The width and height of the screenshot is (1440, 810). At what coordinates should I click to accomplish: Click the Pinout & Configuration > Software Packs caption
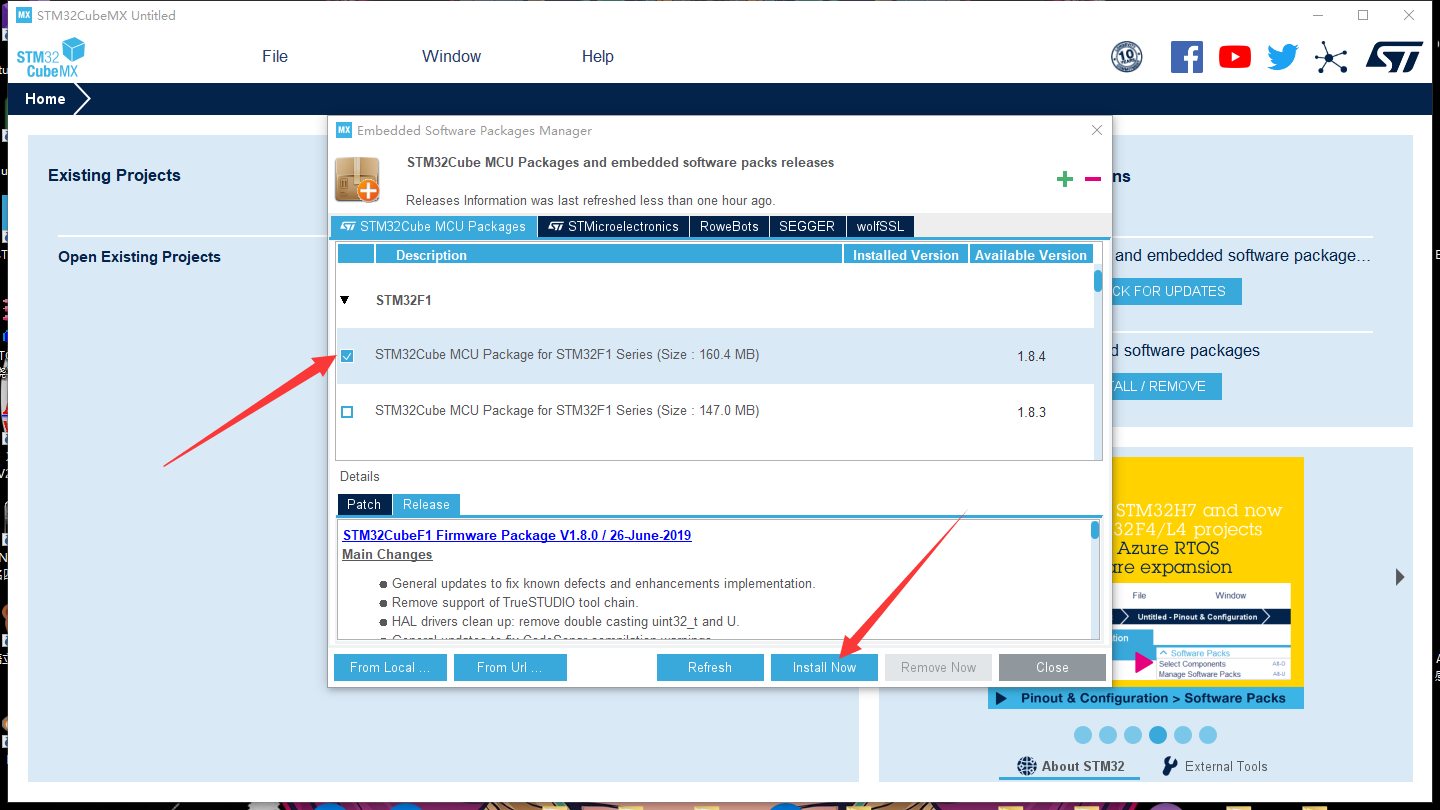1153,698
